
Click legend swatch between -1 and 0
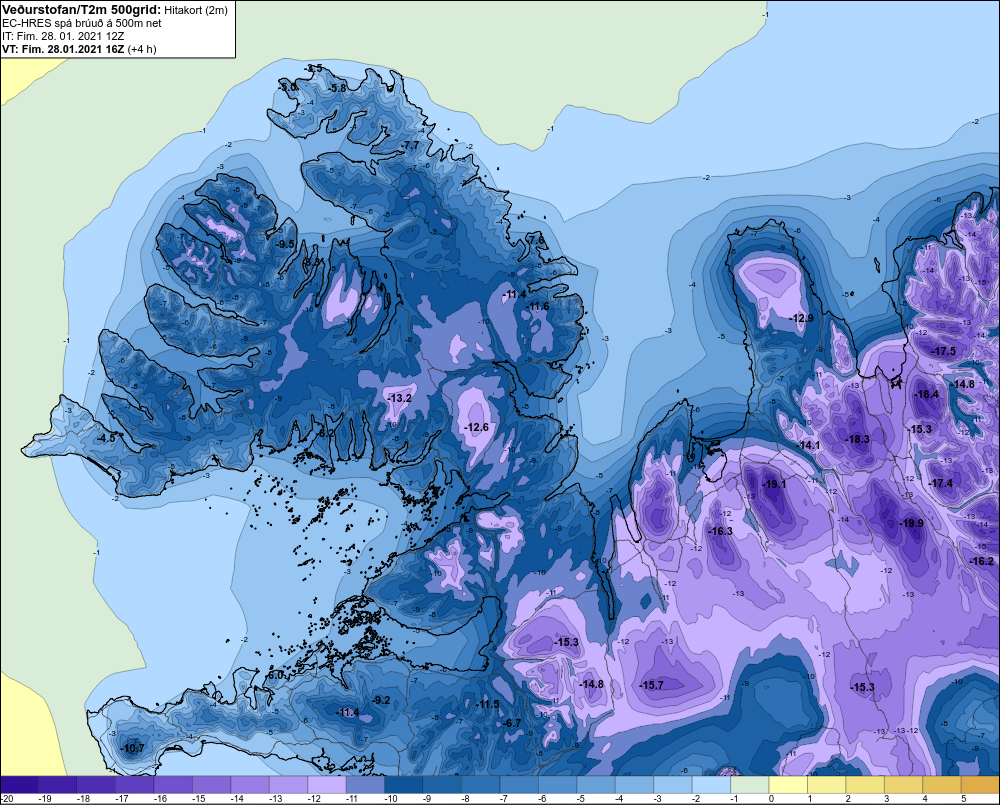pos(749,785)
